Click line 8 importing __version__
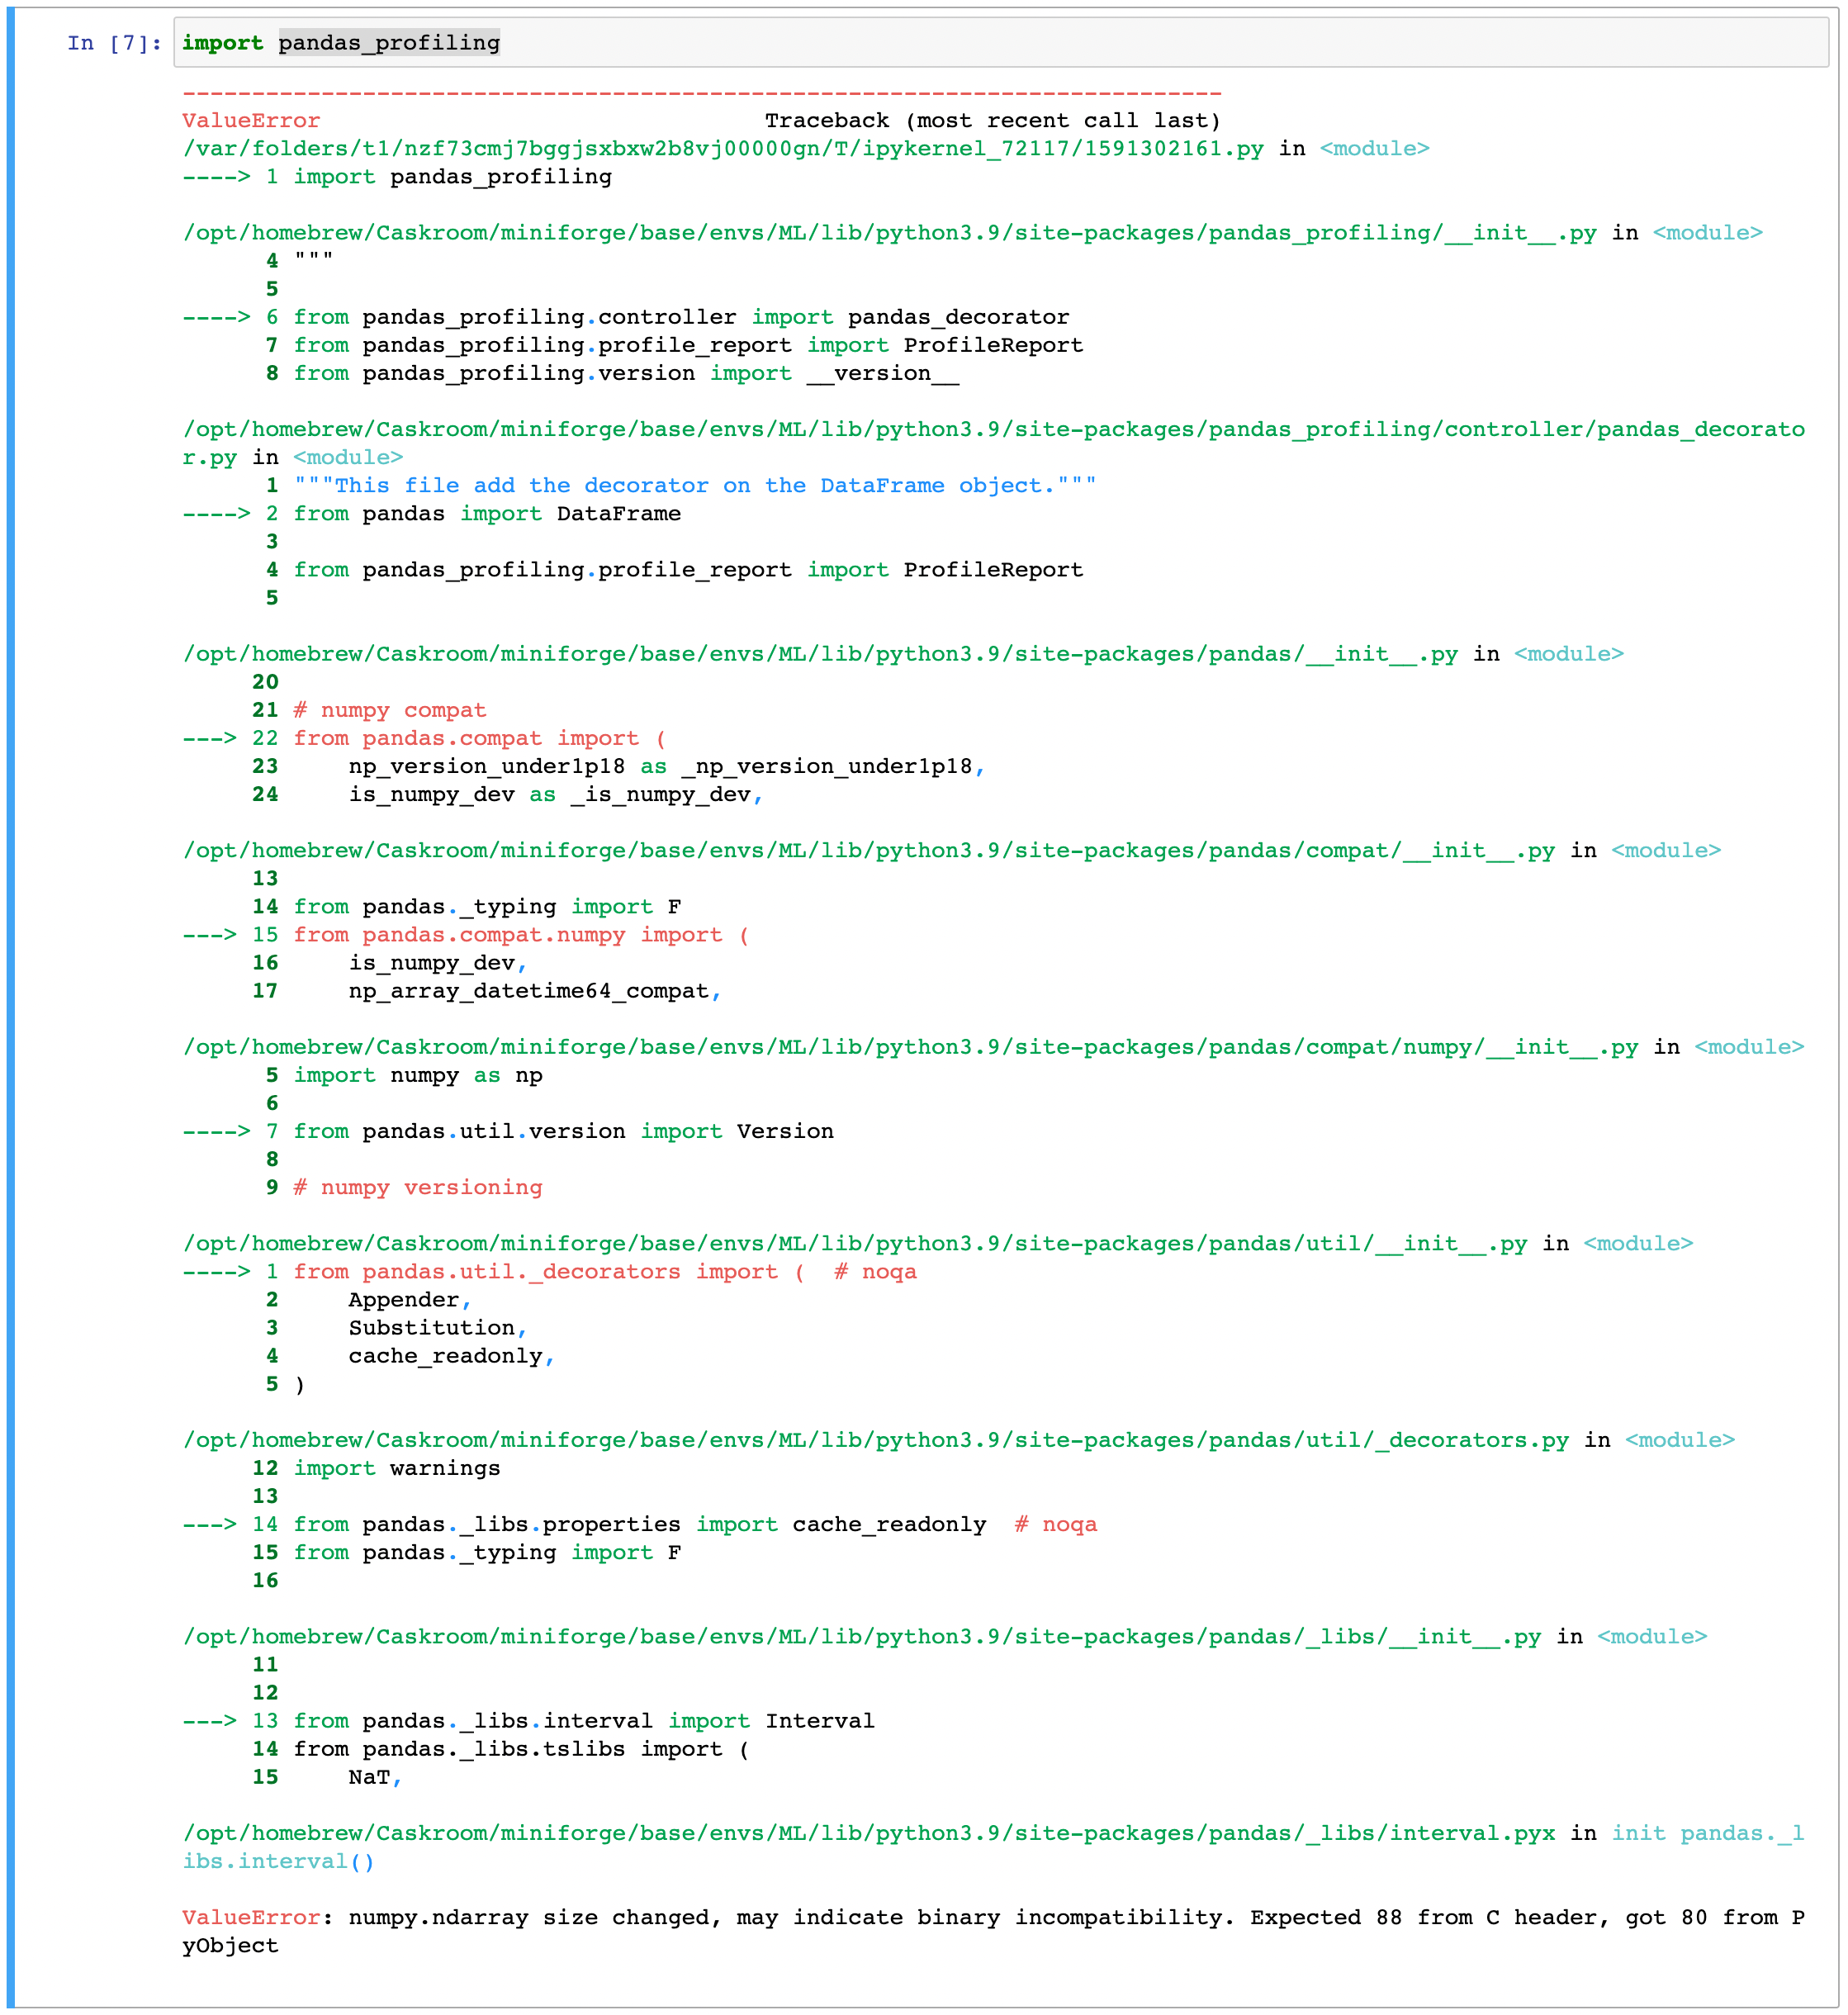Image resolution: width=1848 pixels, height=2015 pixels. pyautogui.click(x=626, y=373)
